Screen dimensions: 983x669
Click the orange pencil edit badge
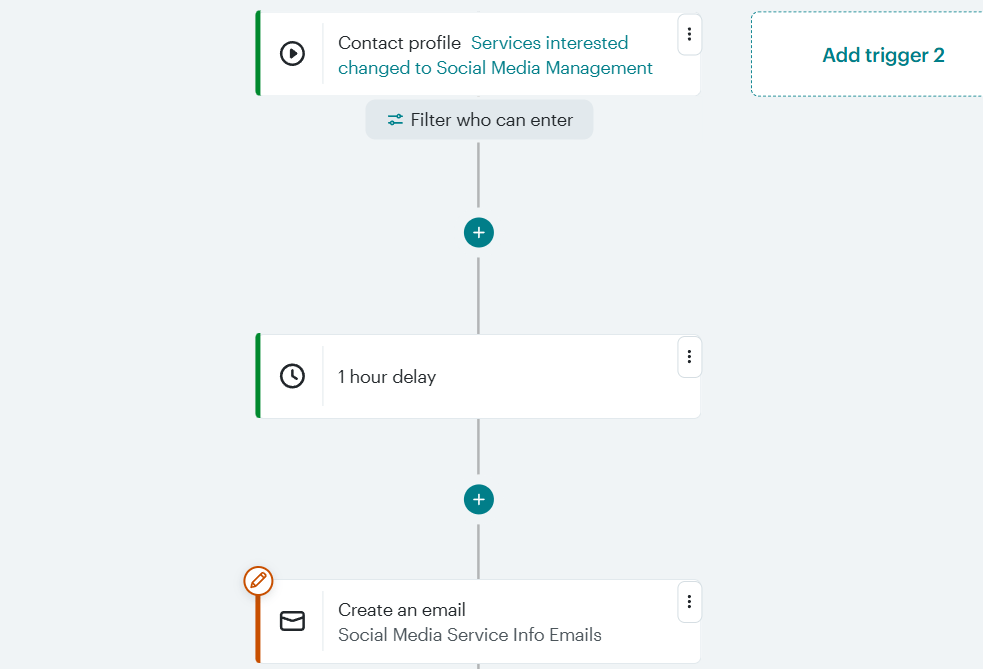coord(259,580)
